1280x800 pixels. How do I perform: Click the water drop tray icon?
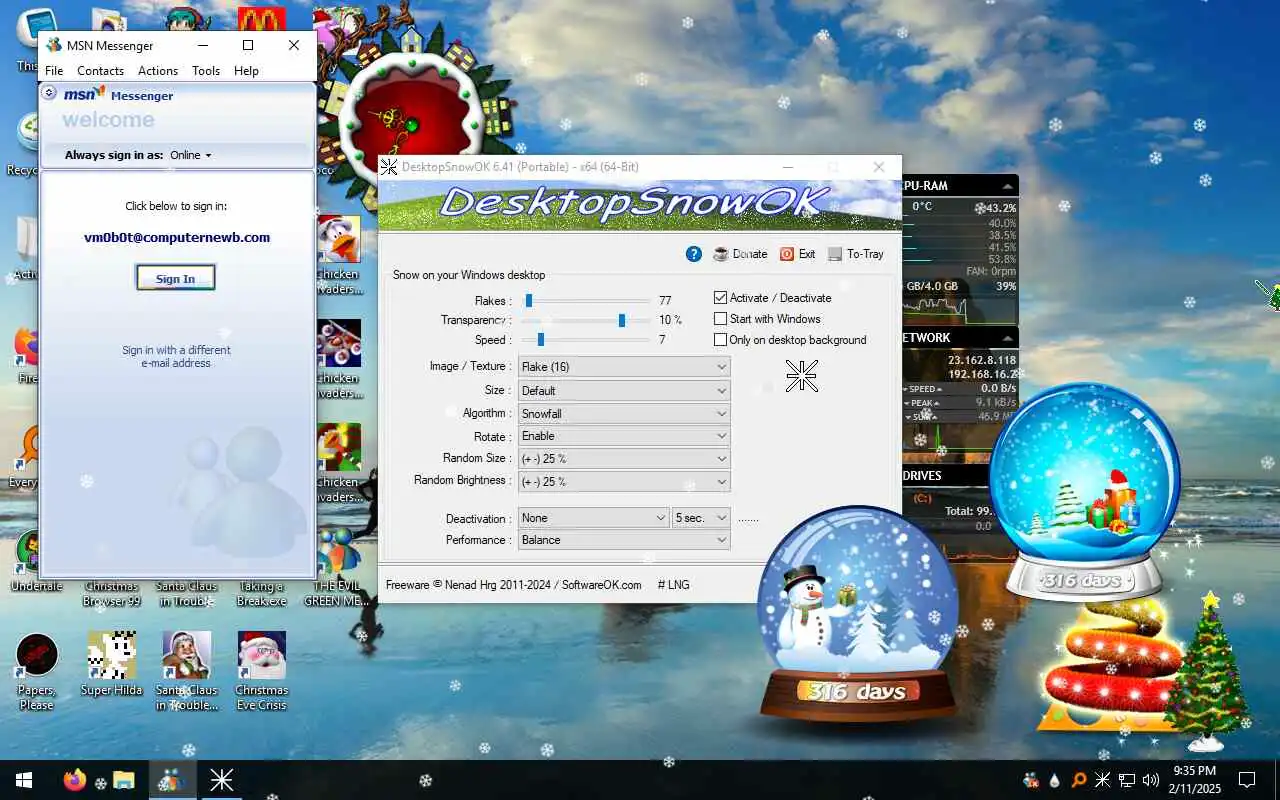(x=1055, y=780)
